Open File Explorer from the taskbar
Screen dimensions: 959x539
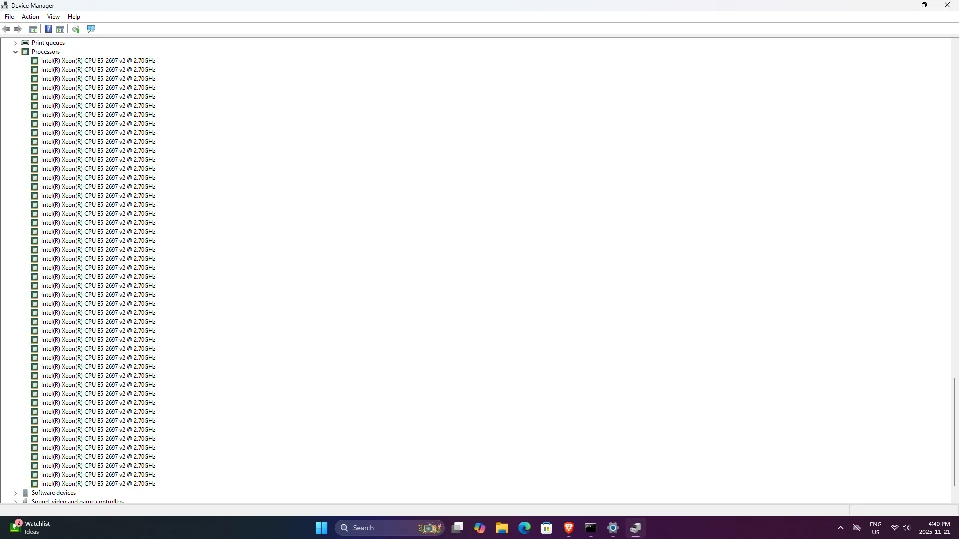[x=502, y=528]
